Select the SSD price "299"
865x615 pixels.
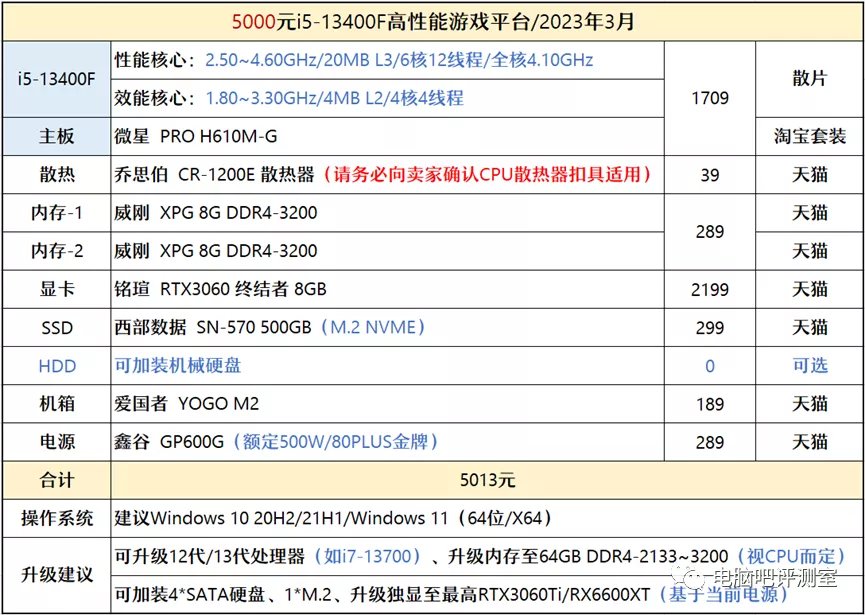click(709, 328)
